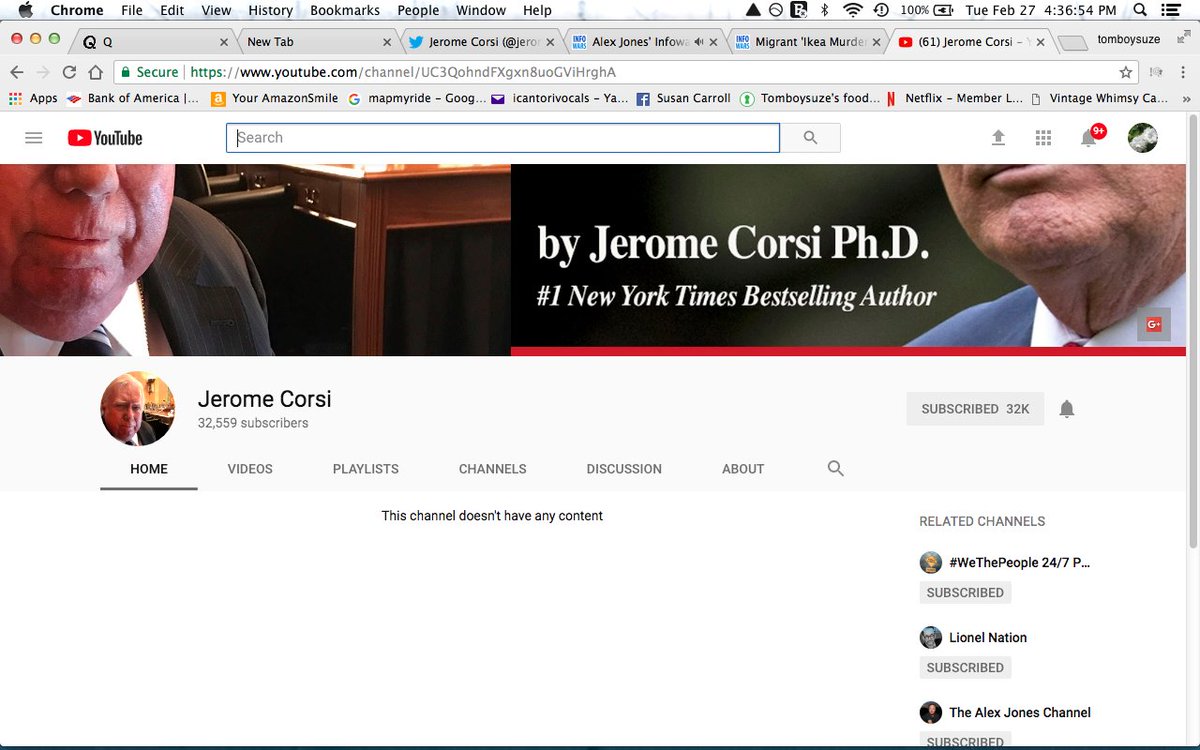The width and height of the screenshot is (1200, 750).
Task: Open the File menu
Action: 132,10
